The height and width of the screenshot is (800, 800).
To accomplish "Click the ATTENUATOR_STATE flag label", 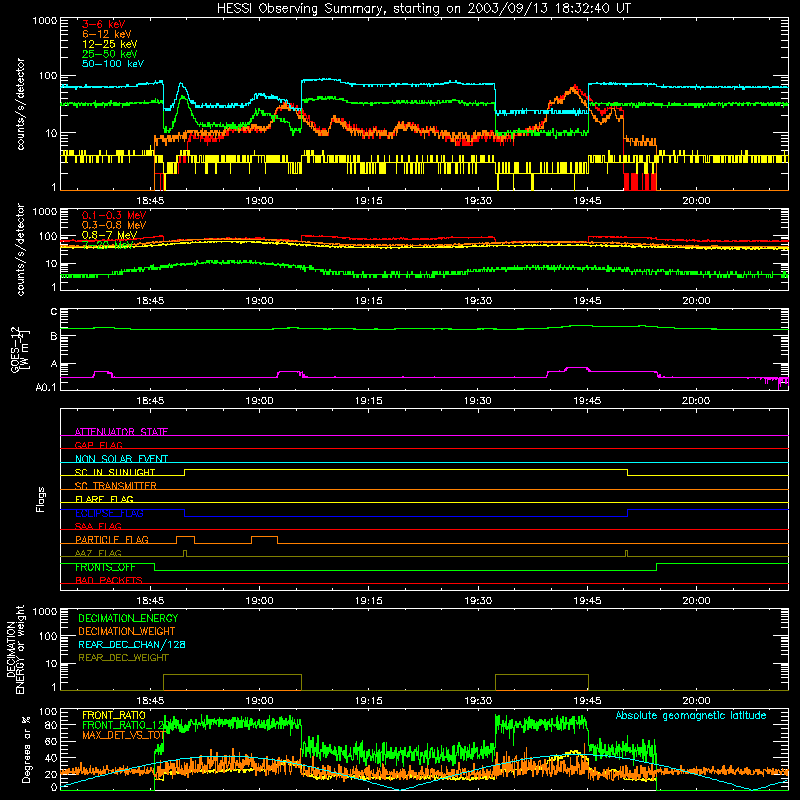I will (121, 432).
